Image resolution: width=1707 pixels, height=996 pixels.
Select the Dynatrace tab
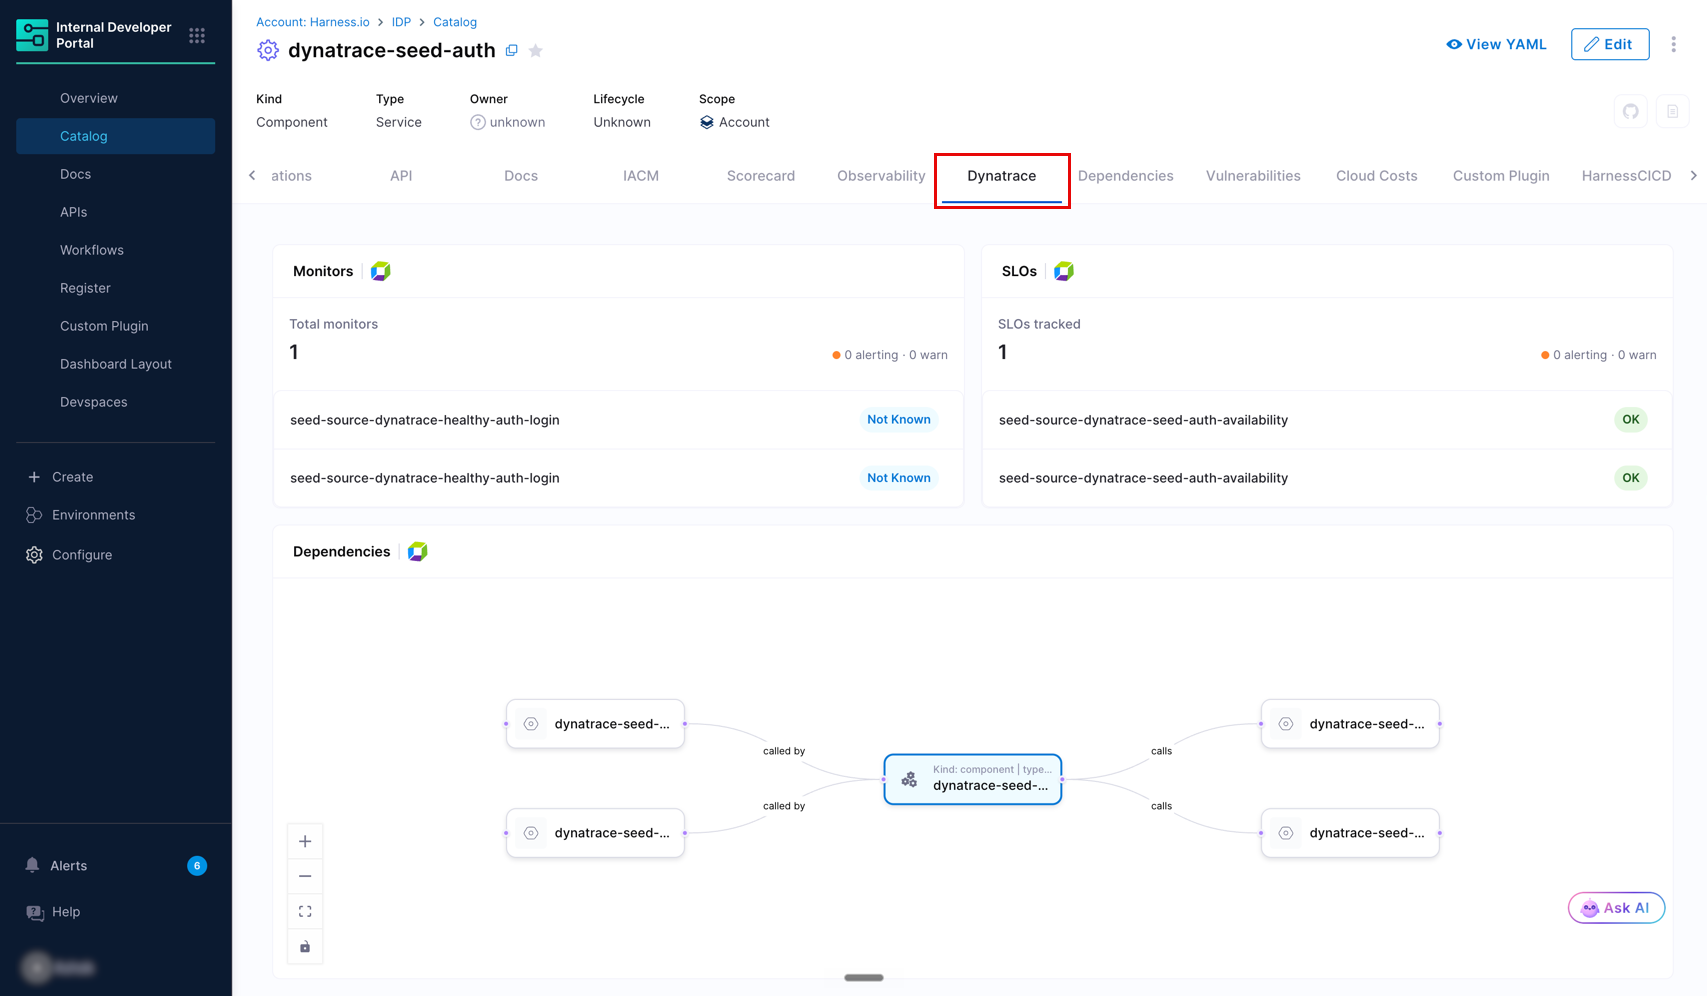coord(1001,176)
